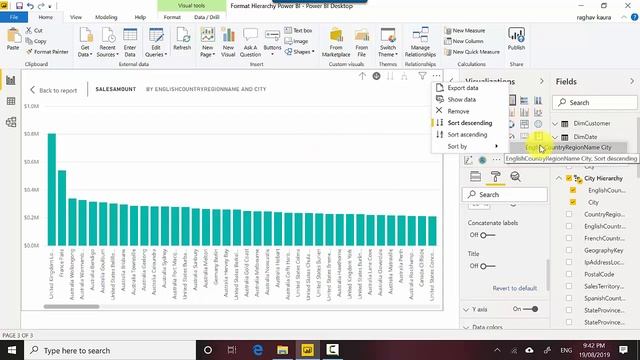Screen dimensions: 640x360
Task: Insert a Text box
Action: pos(298,30)
